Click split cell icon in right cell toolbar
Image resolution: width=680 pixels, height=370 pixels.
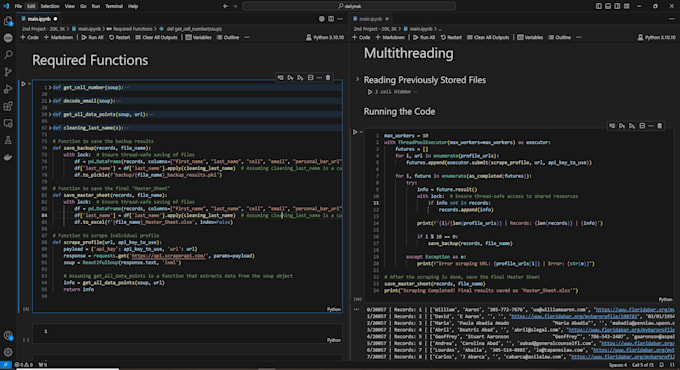642,126
